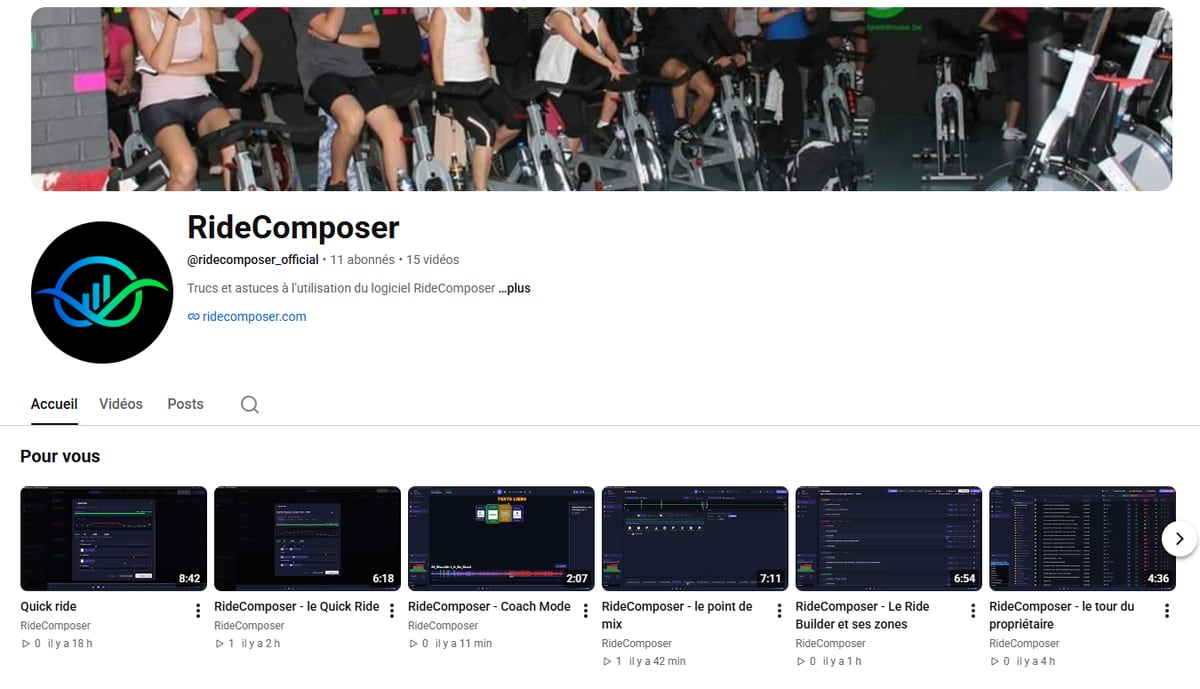Expand channel description with …plus
This screenshot has width=1200, height=689.
pos(514,288)
